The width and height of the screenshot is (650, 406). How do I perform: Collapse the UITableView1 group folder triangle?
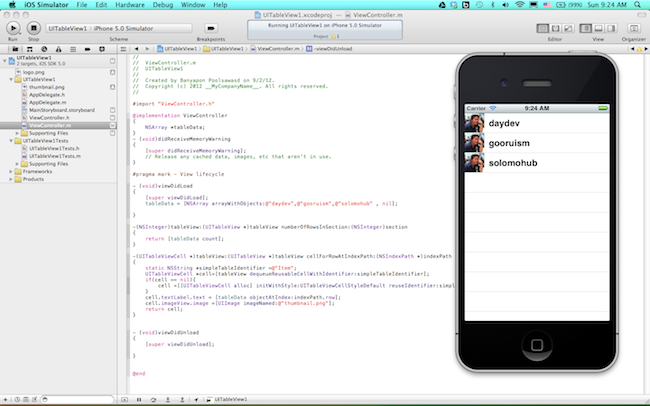(11, 79)
